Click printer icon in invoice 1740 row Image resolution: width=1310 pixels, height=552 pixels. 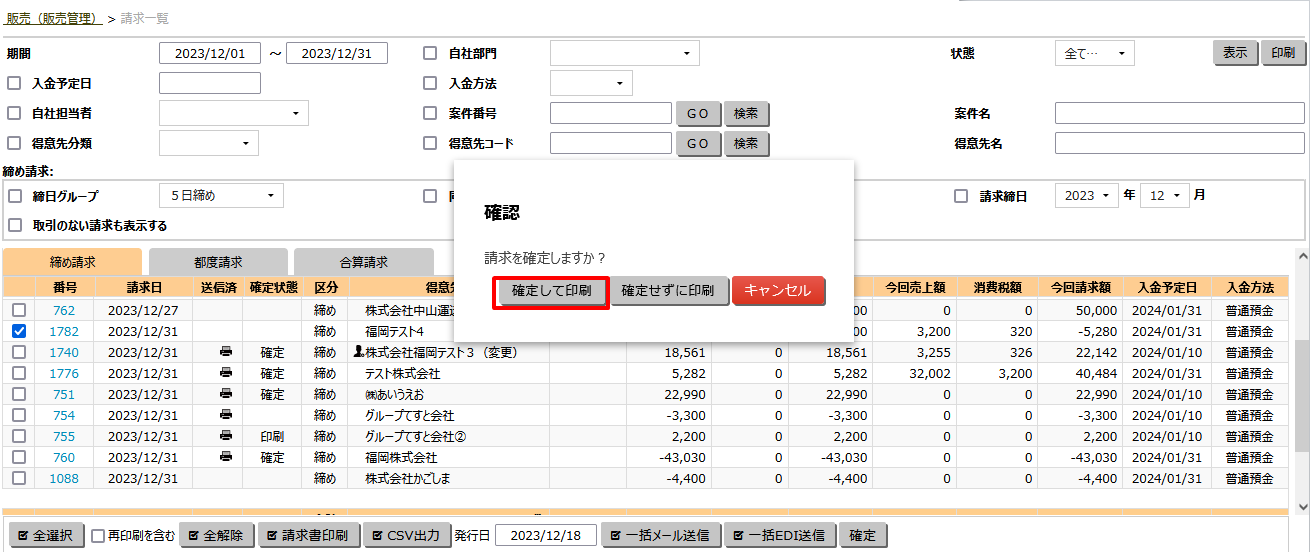(x=226, y=352)
